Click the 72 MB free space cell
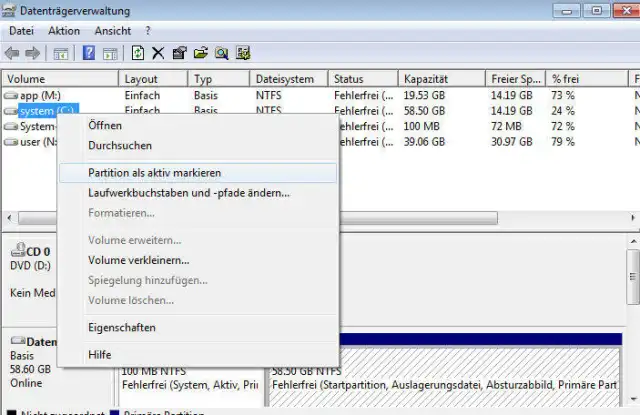Image resolution: width=640 pixels, height=415 pixels. pyautogui.click(x=506, y=126)
